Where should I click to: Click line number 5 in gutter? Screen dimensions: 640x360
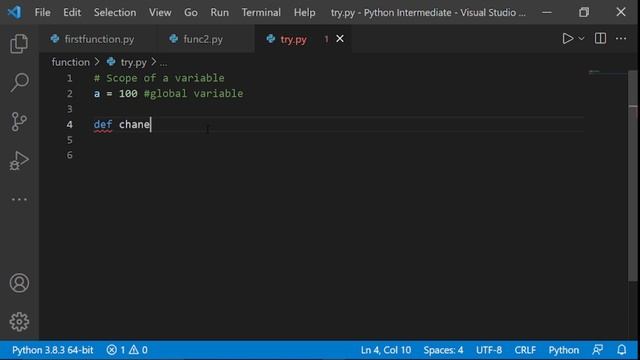click(69, 140)
